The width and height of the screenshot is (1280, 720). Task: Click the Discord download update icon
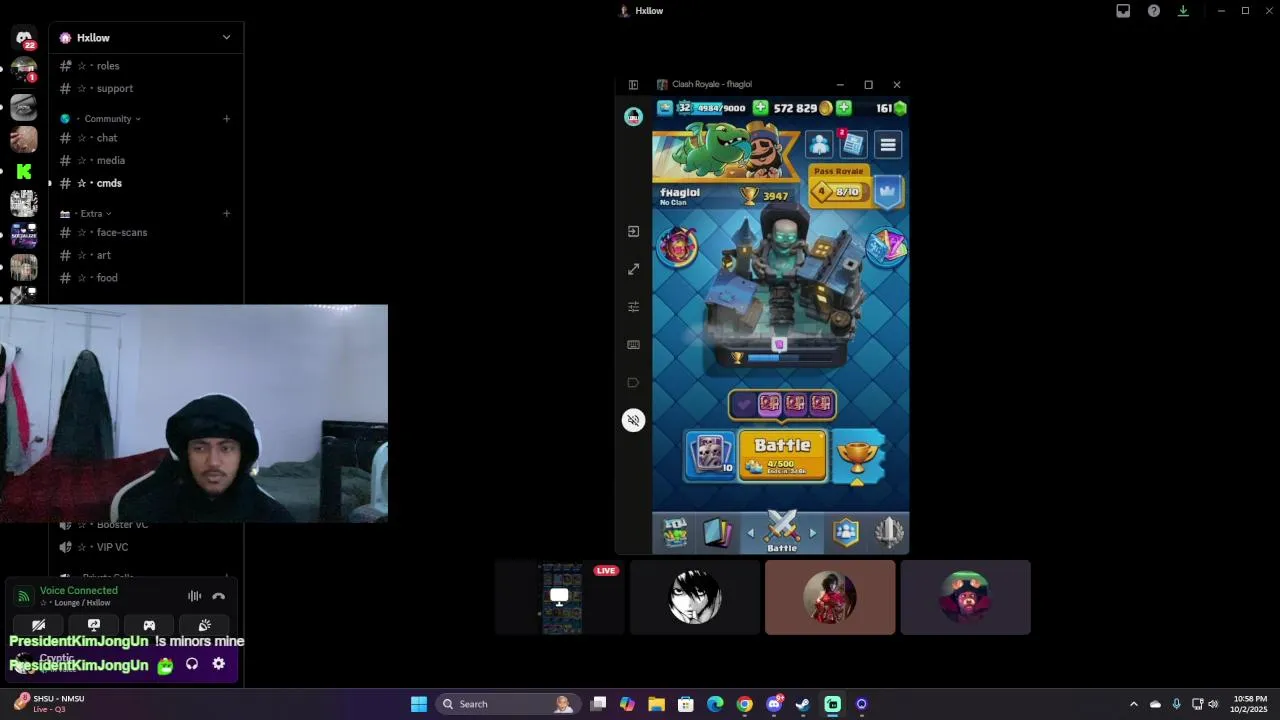tap(1183, 11)
